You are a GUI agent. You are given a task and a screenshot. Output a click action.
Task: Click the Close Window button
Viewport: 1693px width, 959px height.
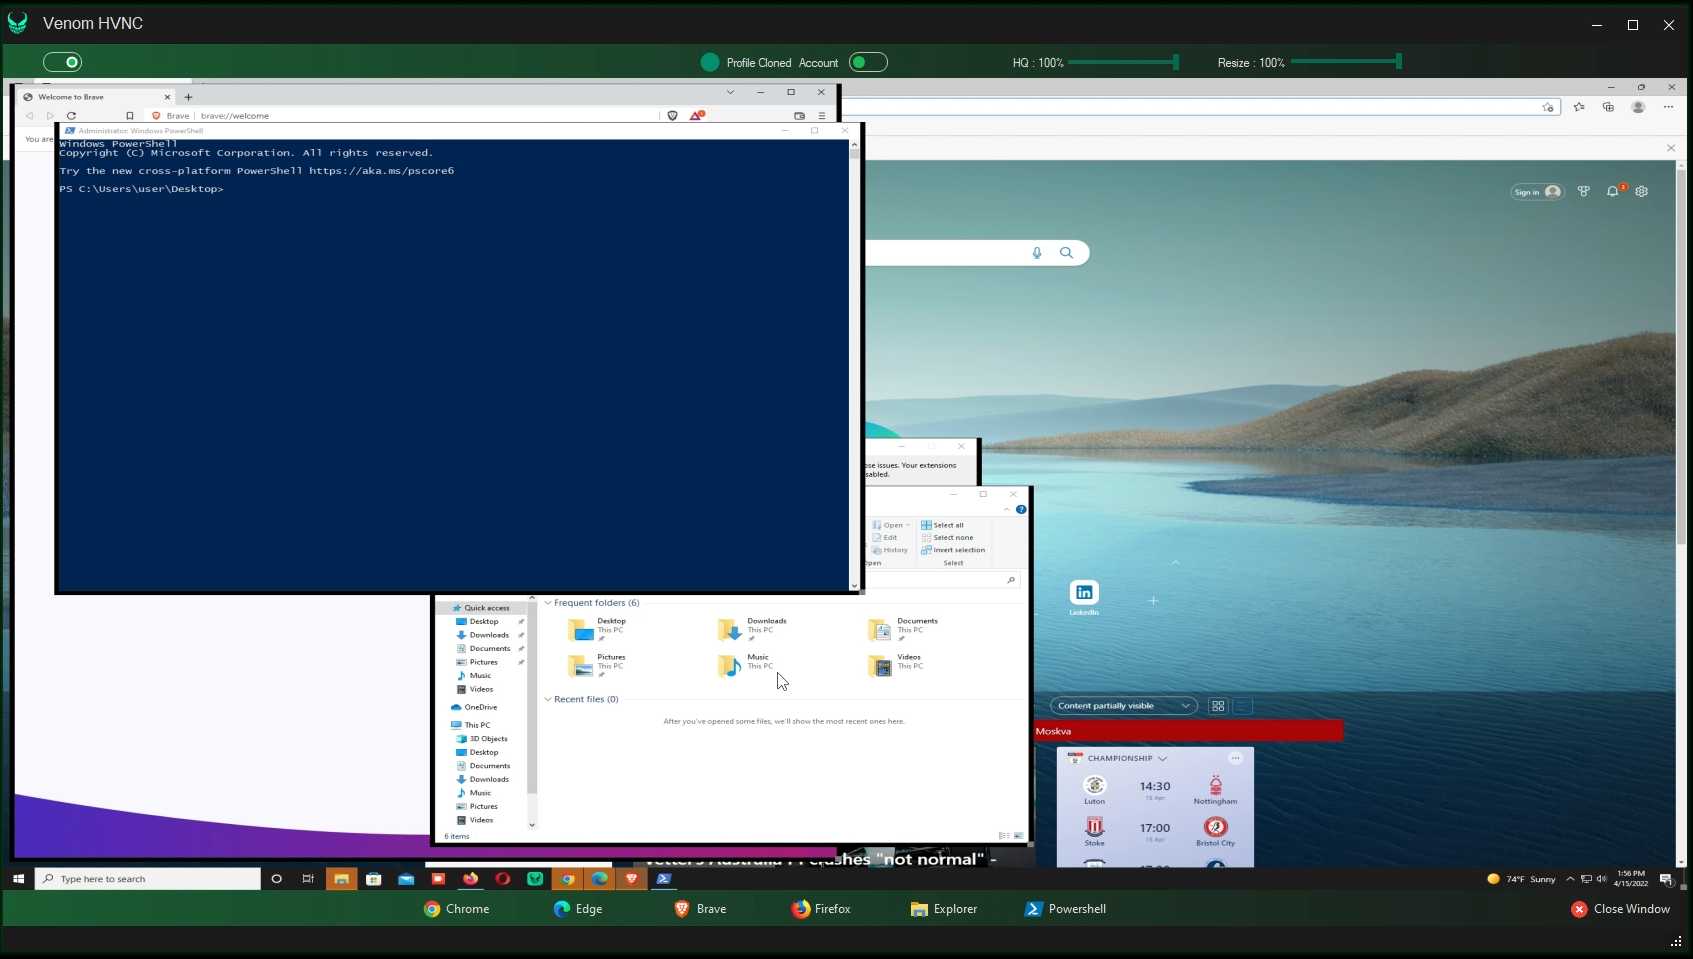pyautogui.click(x=1621, y=909)
